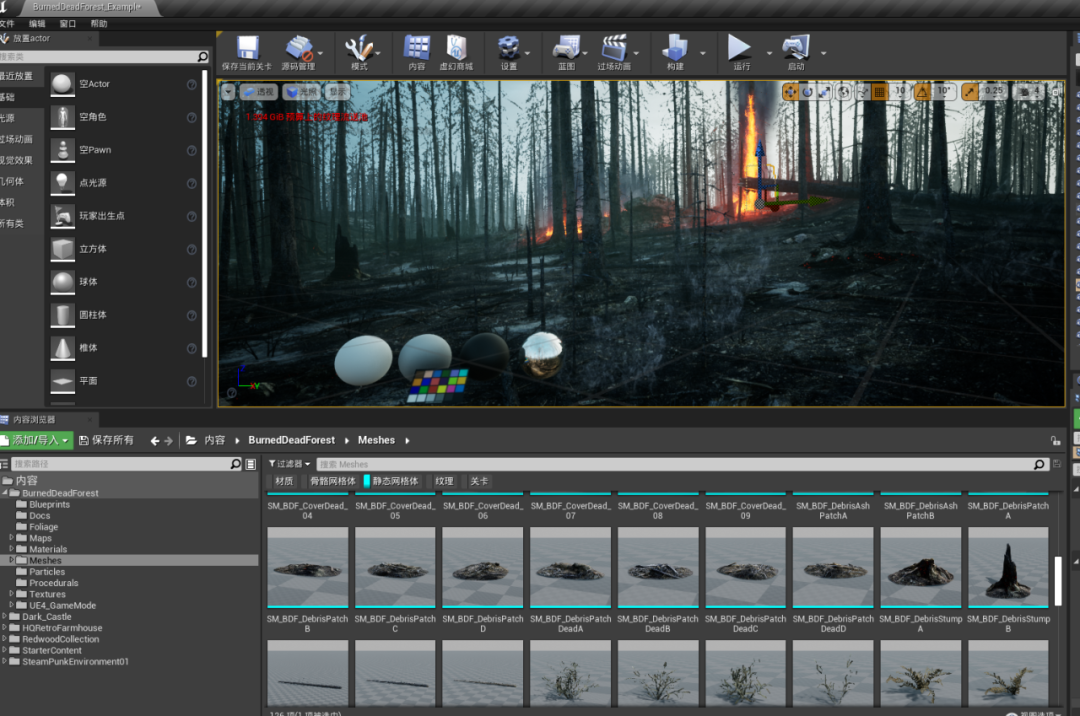This screenshot has width=1080, height=716.
Task: Collapse the BurnedDeadForest folder tree
Action: point(4,493)
